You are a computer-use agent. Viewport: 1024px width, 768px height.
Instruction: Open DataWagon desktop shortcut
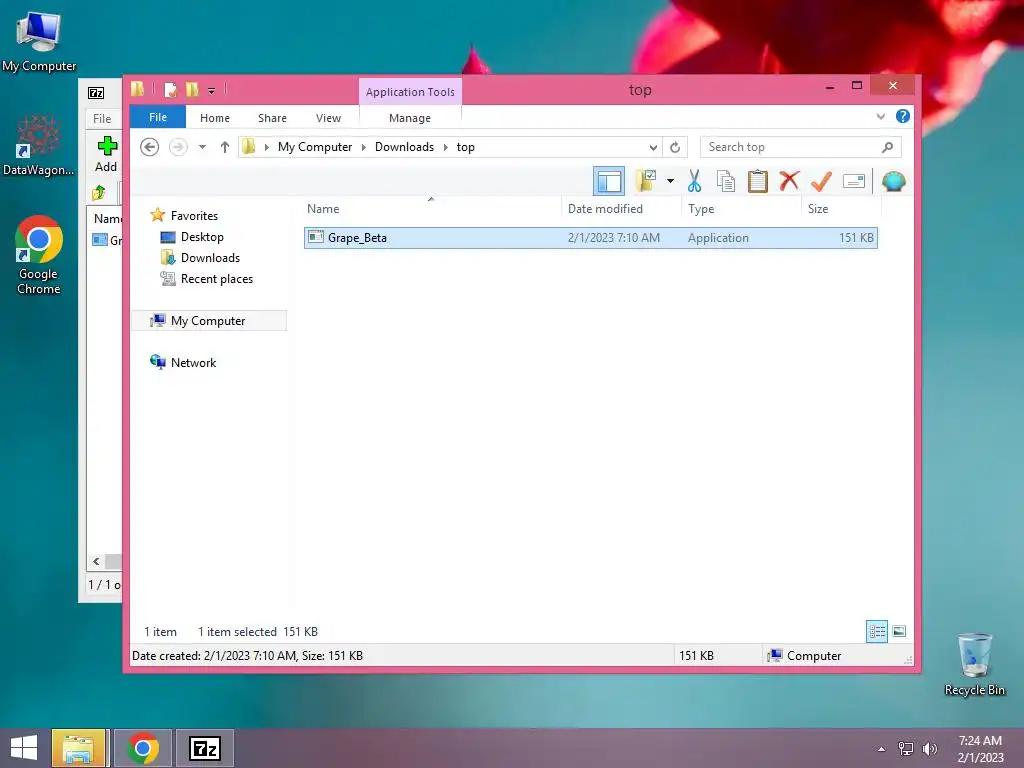point(39,146)
